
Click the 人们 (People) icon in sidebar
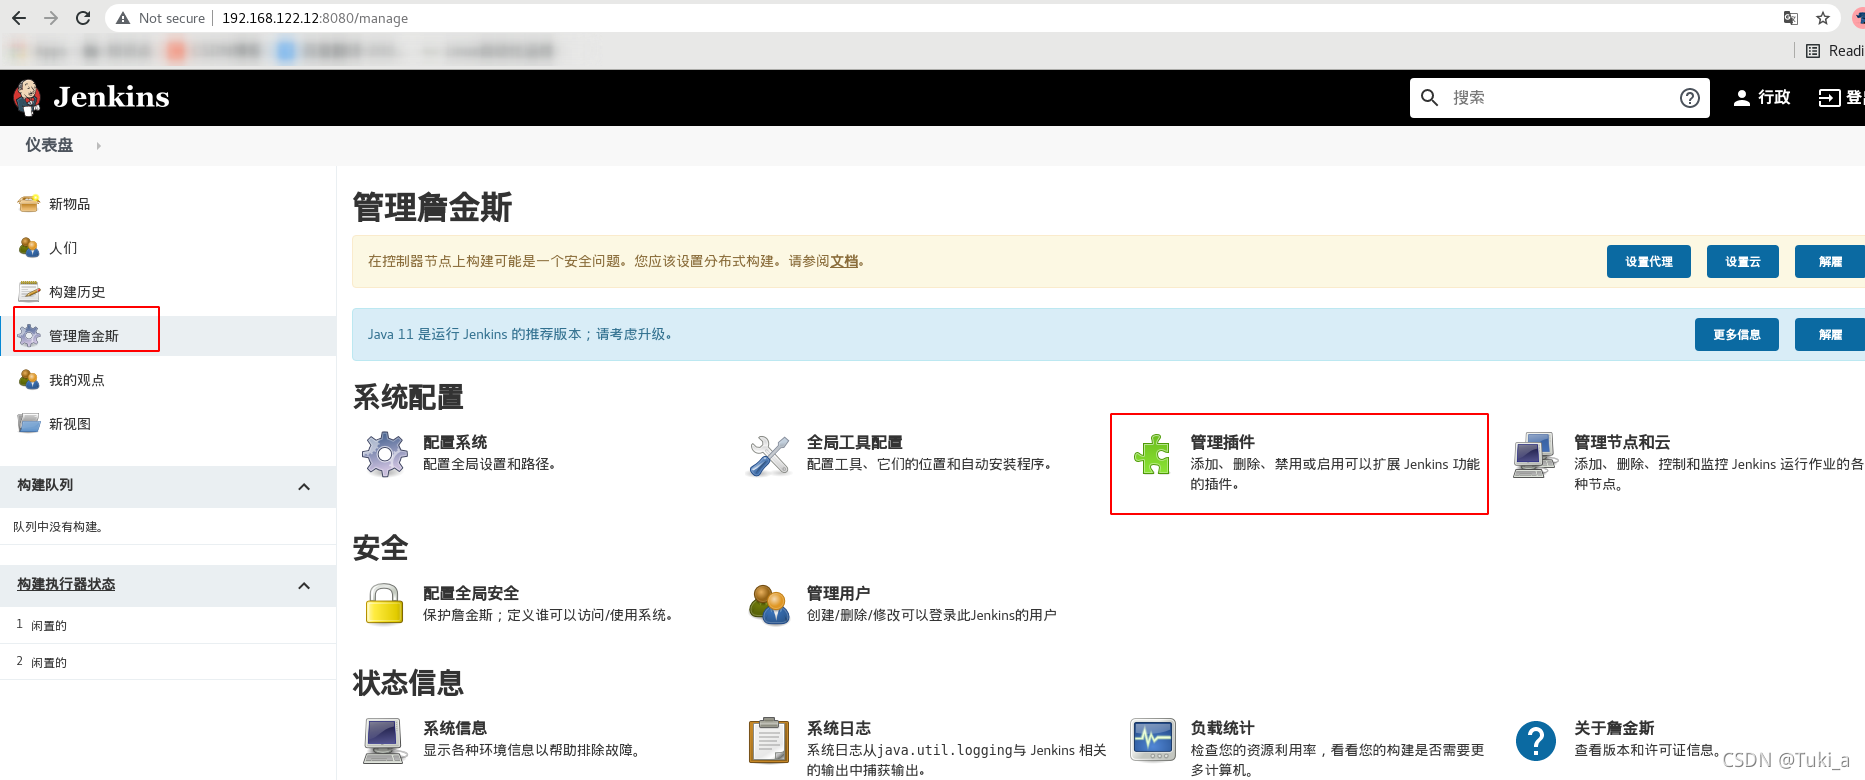29,247
